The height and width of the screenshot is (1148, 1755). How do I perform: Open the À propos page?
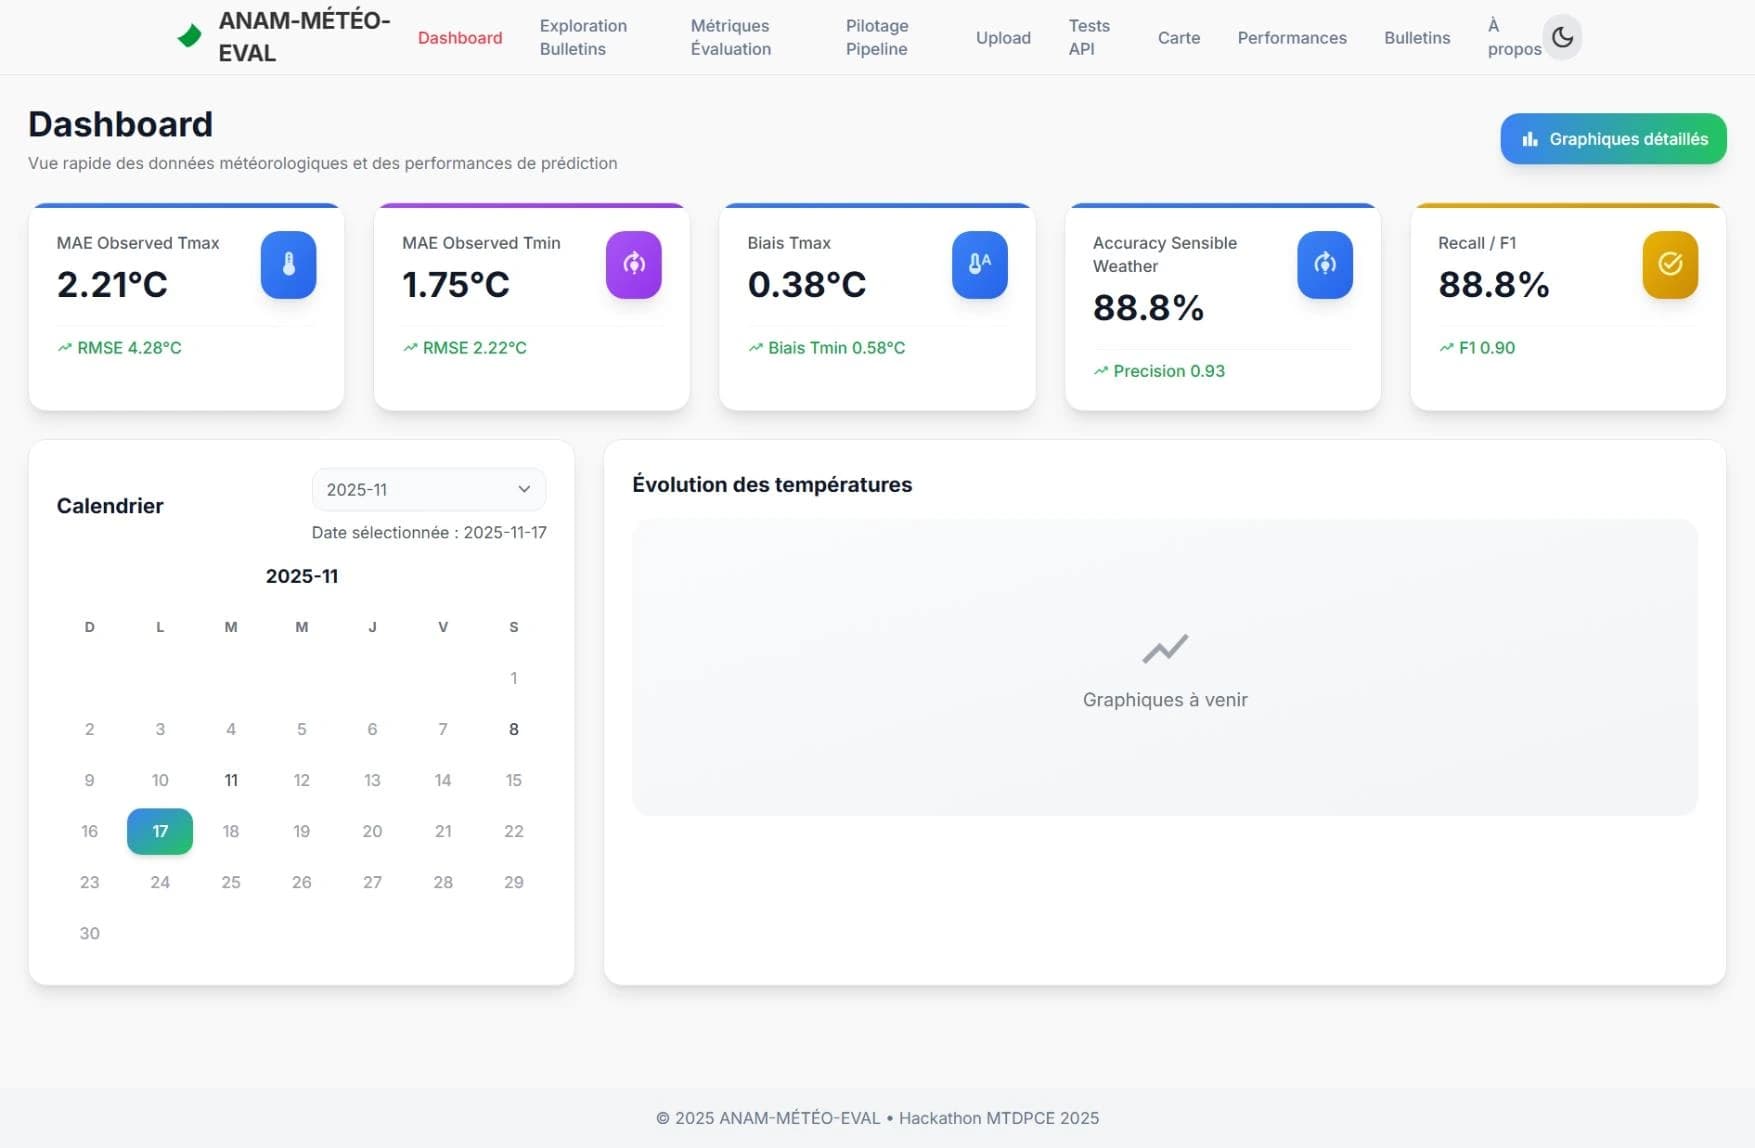1512,38
